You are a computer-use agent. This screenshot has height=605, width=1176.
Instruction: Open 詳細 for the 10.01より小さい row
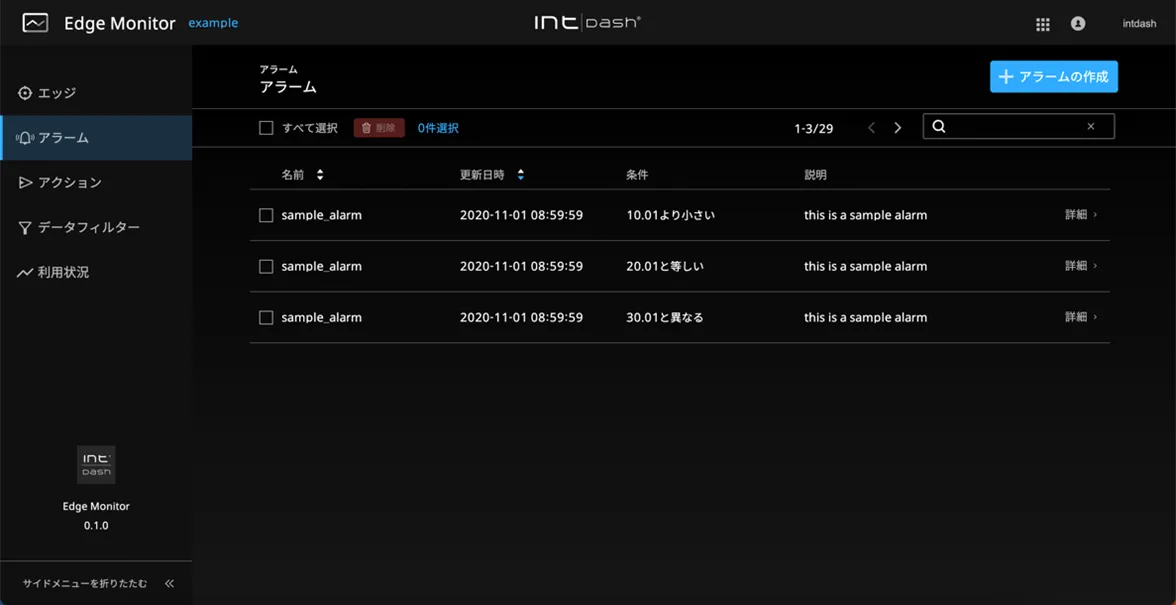pos(1082,214)
